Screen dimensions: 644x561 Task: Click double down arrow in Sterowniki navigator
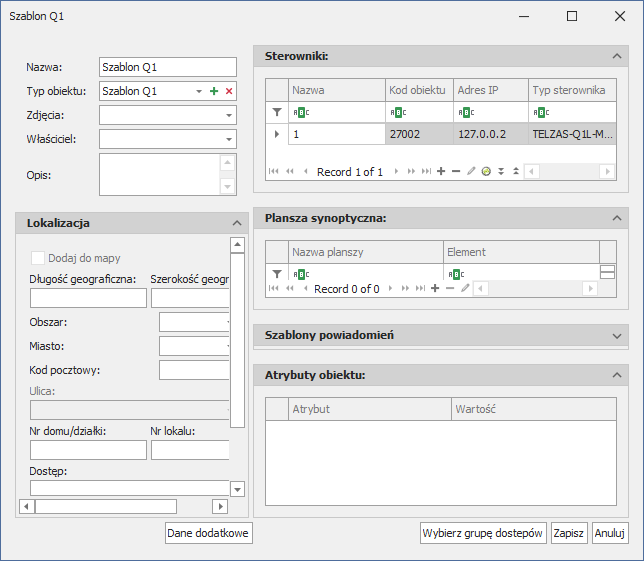pos(501,171)
